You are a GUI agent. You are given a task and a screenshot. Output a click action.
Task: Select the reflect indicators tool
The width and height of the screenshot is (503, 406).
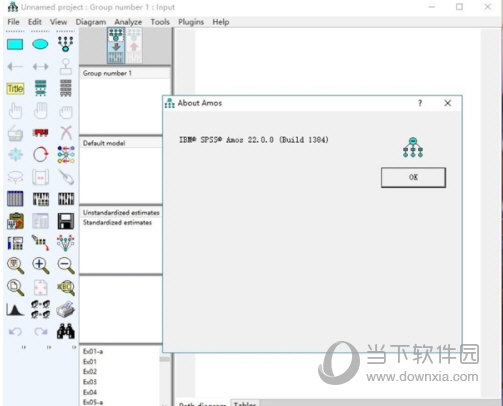(66, 155)
